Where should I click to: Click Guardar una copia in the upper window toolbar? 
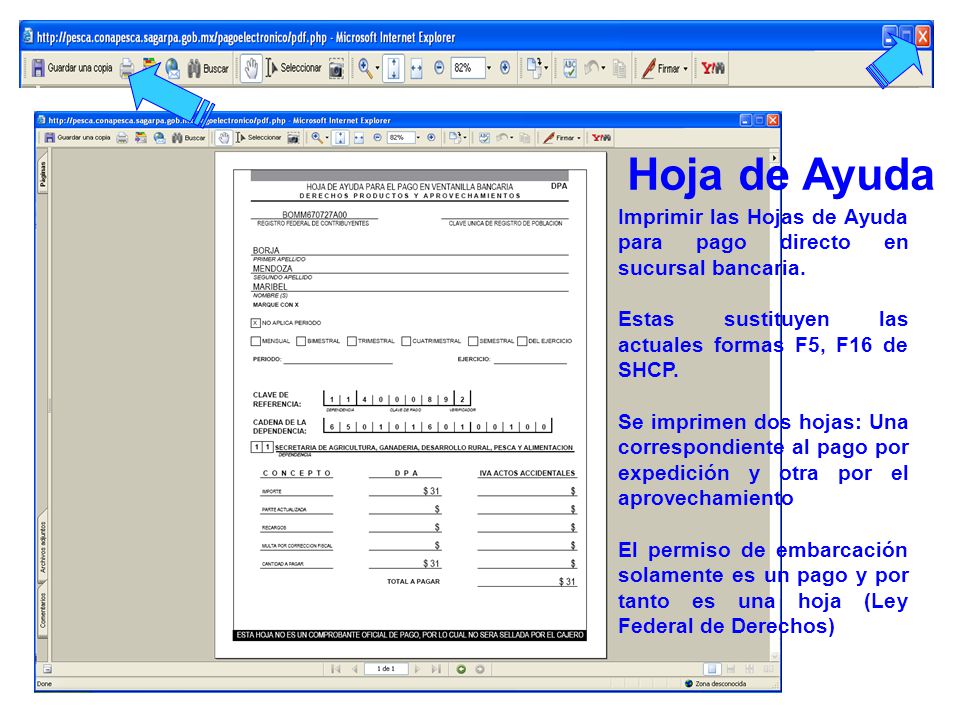72,68
